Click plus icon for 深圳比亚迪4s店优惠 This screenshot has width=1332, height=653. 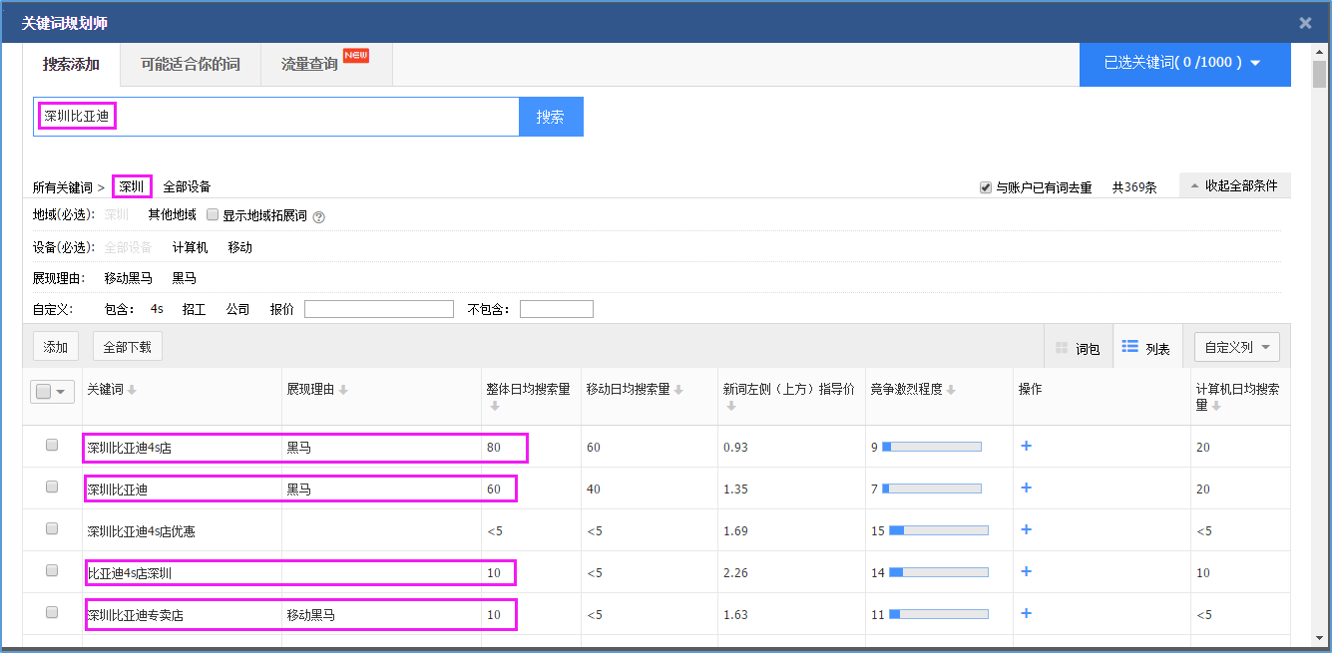click(1026, 530)
